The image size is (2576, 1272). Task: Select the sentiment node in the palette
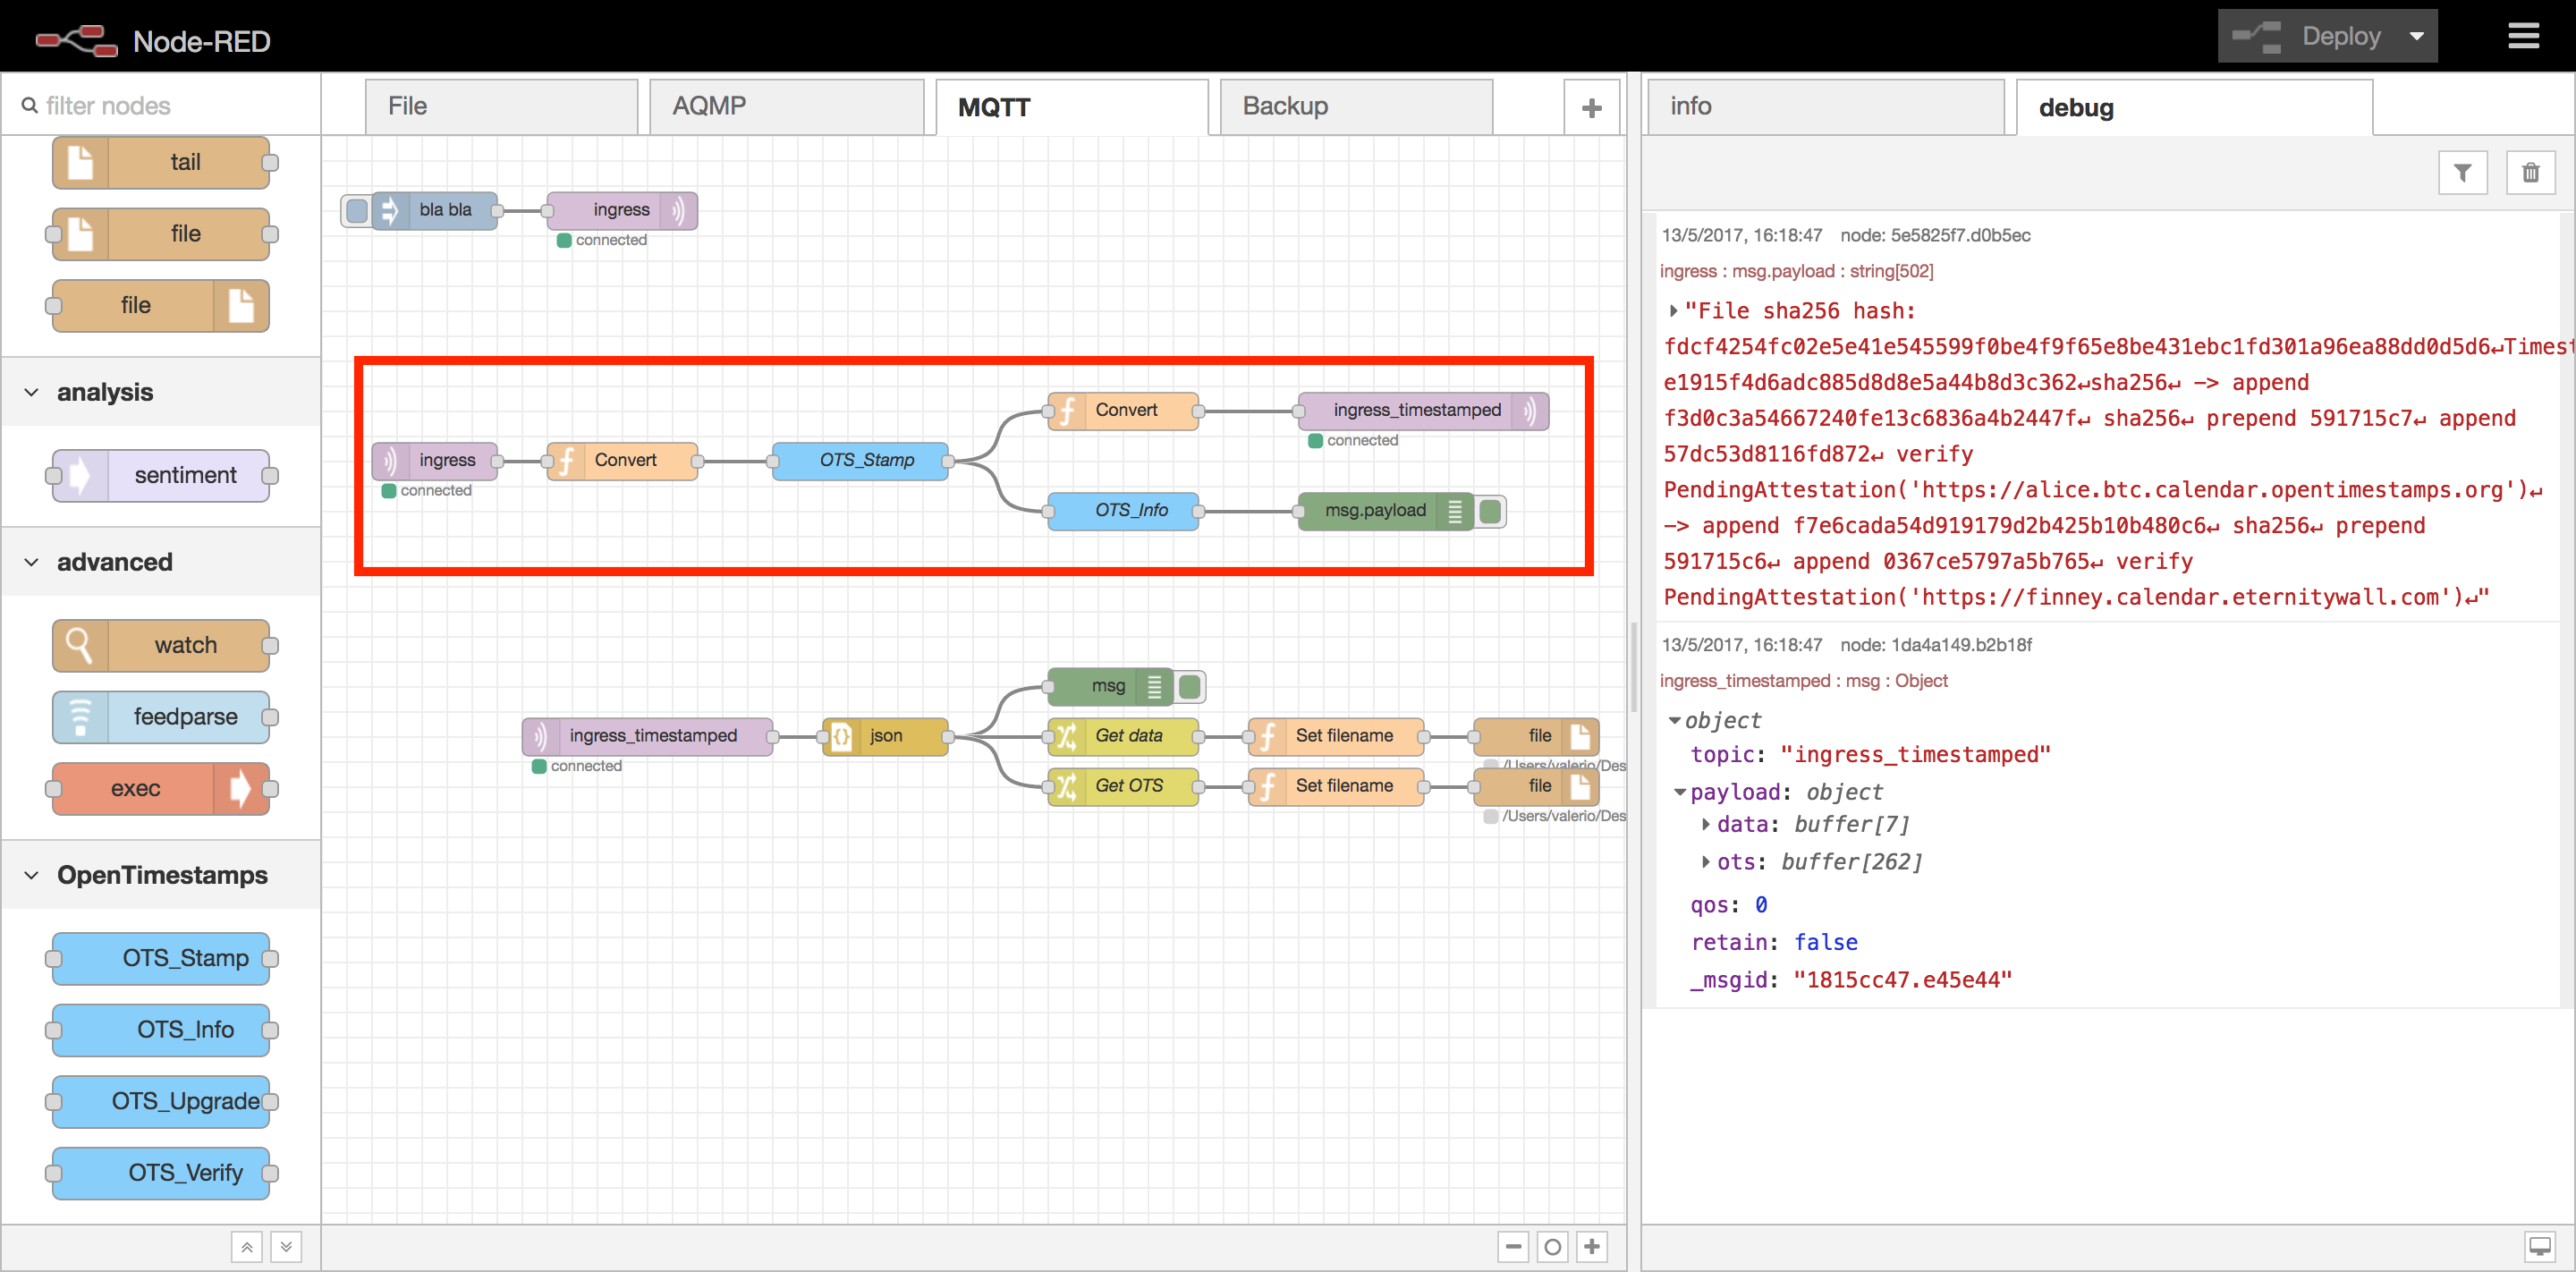(x=160, y=475)
